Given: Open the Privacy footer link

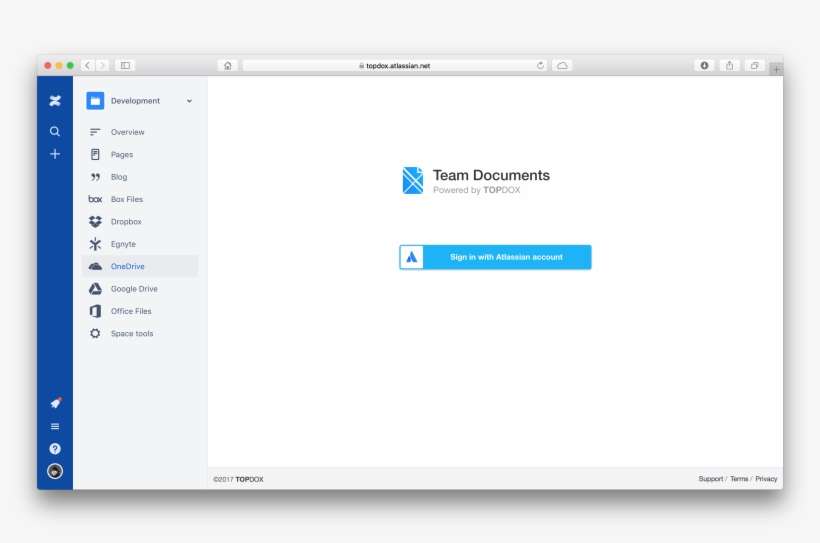Looking at the screenshot, I should click(766, 479).
